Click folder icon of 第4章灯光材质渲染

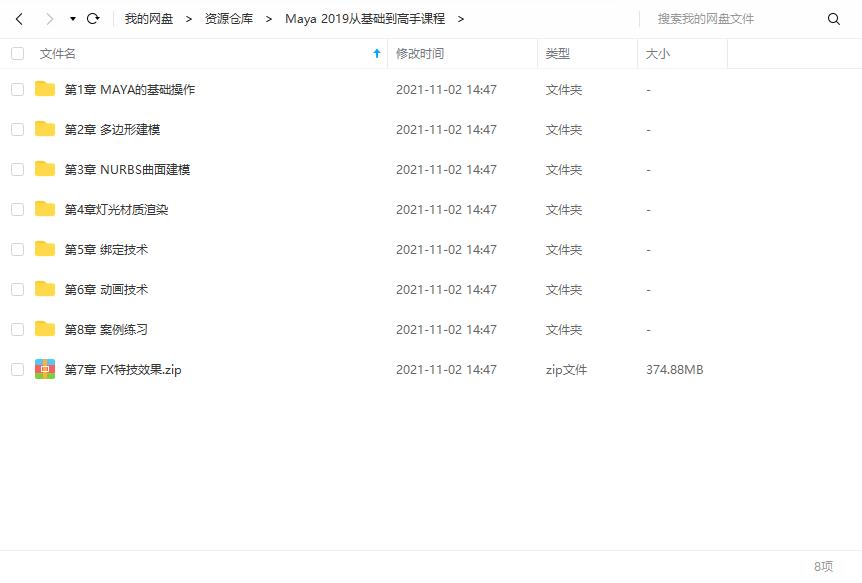click(45, 209)
